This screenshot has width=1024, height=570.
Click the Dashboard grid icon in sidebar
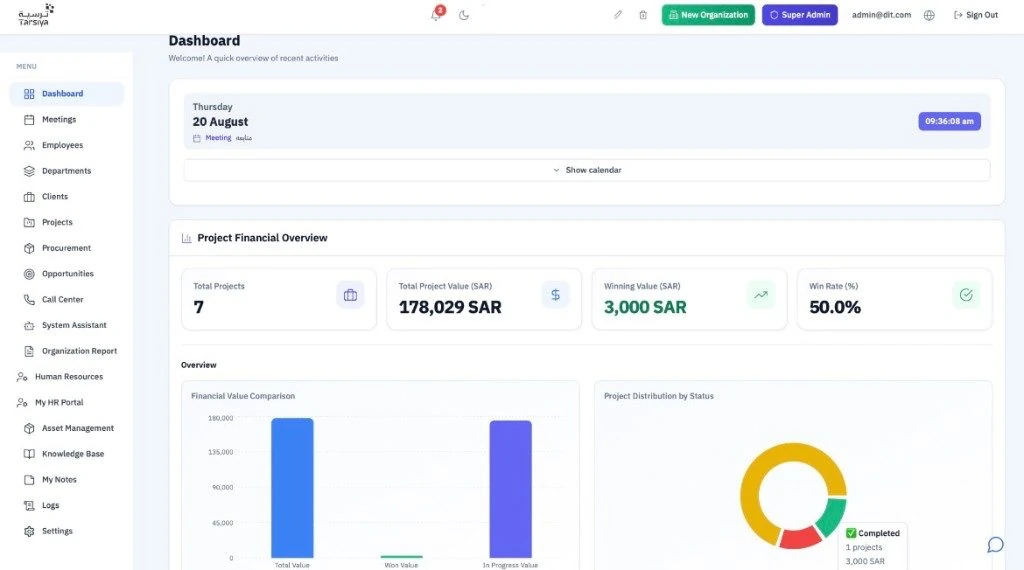tap(29, 94)
